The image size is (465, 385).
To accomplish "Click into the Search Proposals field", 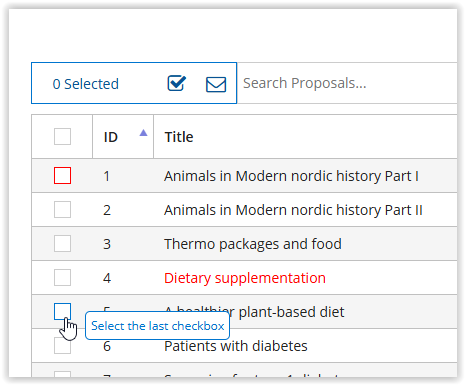I will point(347,83).
